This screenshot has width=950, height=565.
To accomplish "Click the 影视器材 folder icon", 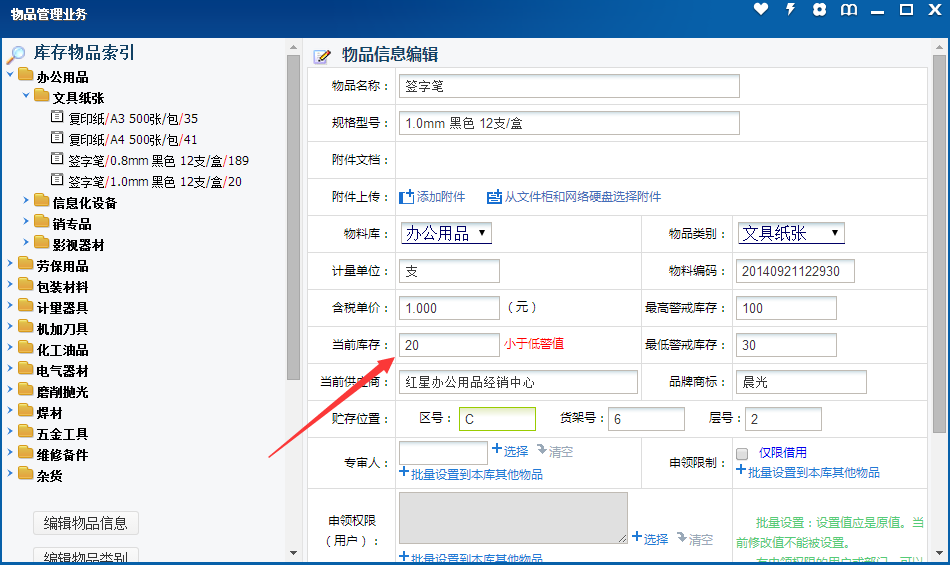I will 41,242.
